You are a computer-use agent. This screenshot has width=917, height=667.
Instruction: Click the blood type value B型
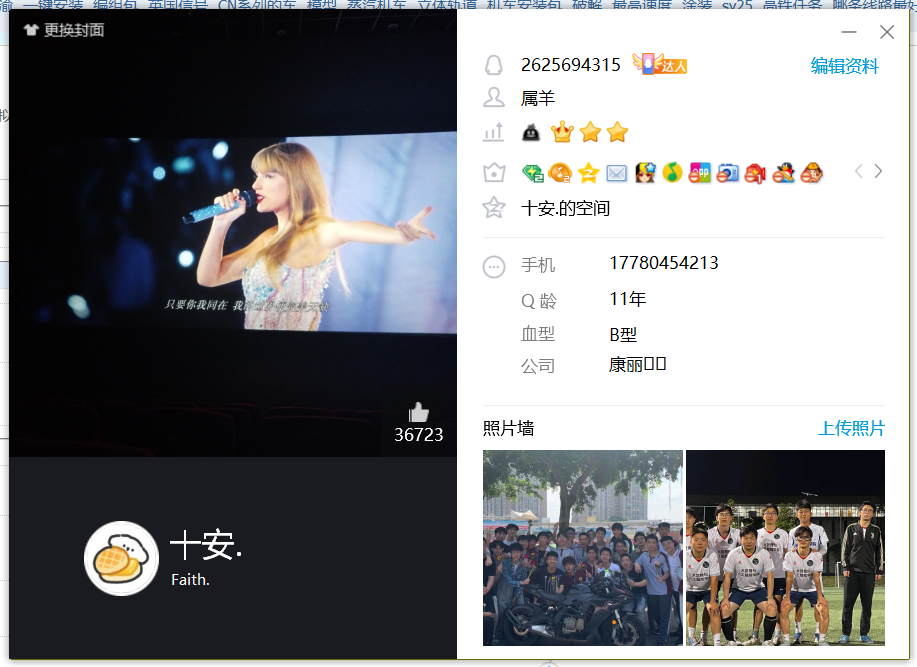[x=623, y=334]
